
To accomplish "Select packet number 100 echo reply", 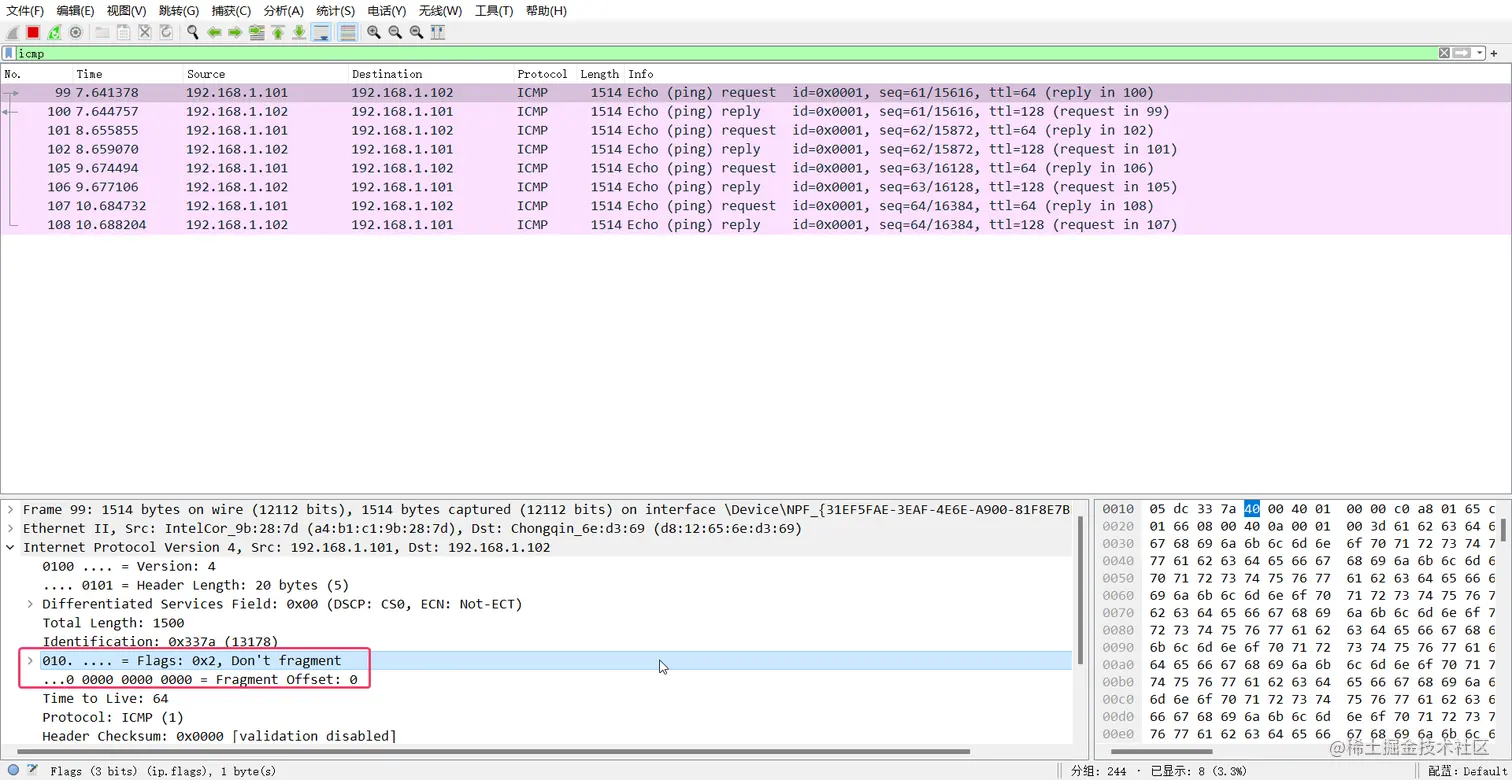I will pos(755,111).
